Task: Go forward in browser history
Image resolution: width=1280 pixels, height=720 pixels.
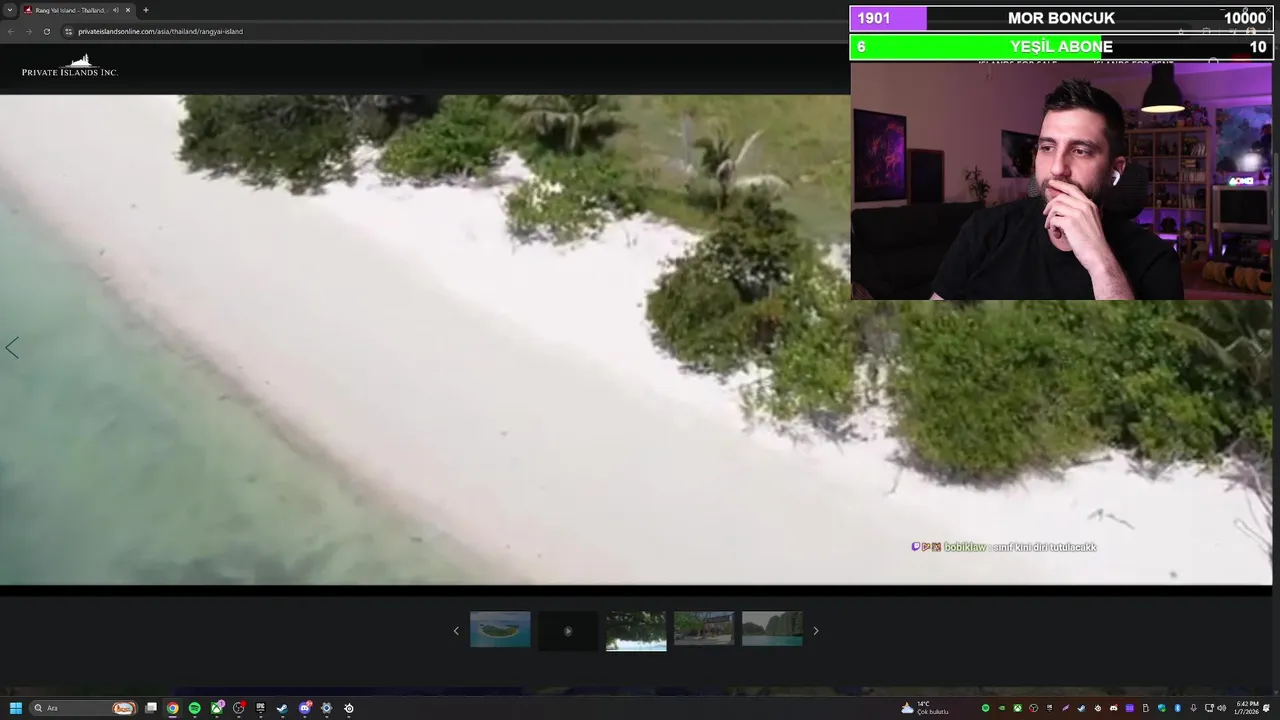Action: [x=28, y=31]
